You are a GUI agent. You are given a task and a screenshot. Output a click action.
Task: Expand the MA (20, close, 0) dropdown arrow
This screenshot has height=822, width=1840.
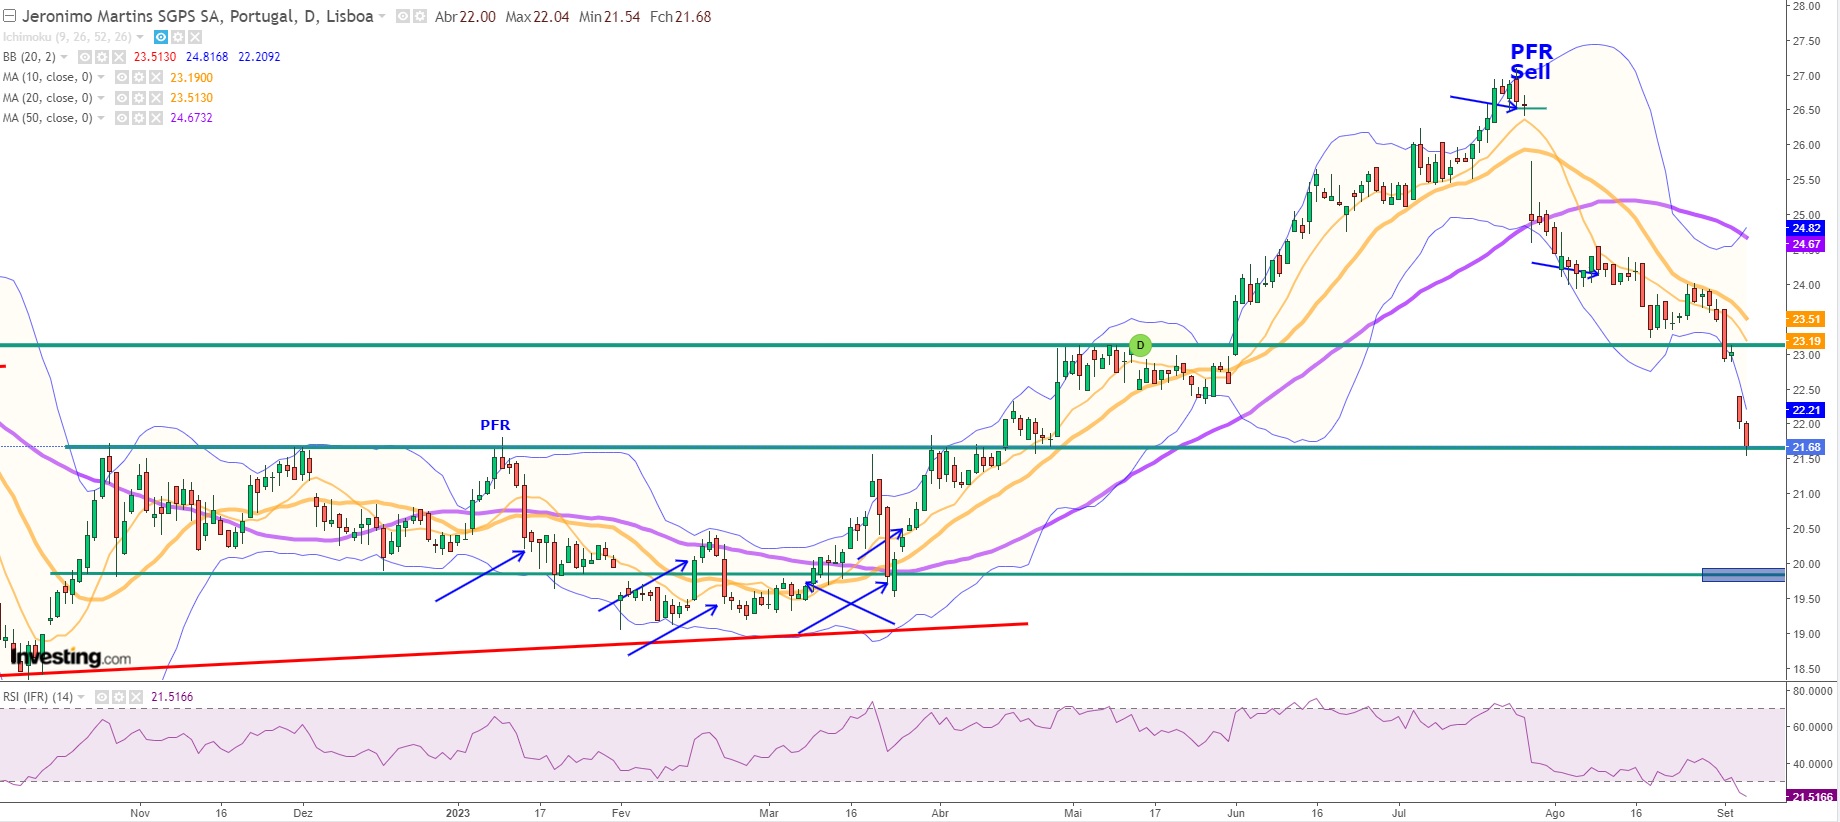pos(101,98)
